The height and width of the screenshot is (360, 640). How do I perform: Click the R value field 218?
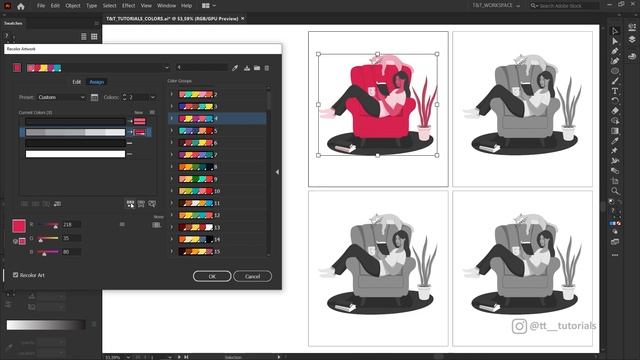[x=71, y=224]
